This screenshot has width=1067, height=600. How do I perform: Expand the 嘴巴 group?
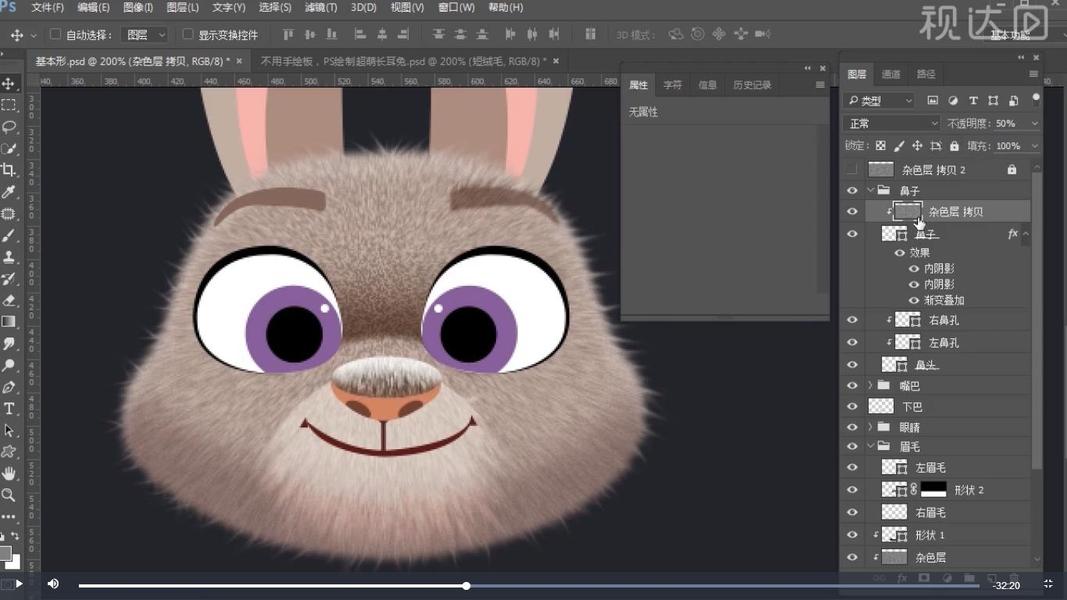pos(870,385)
